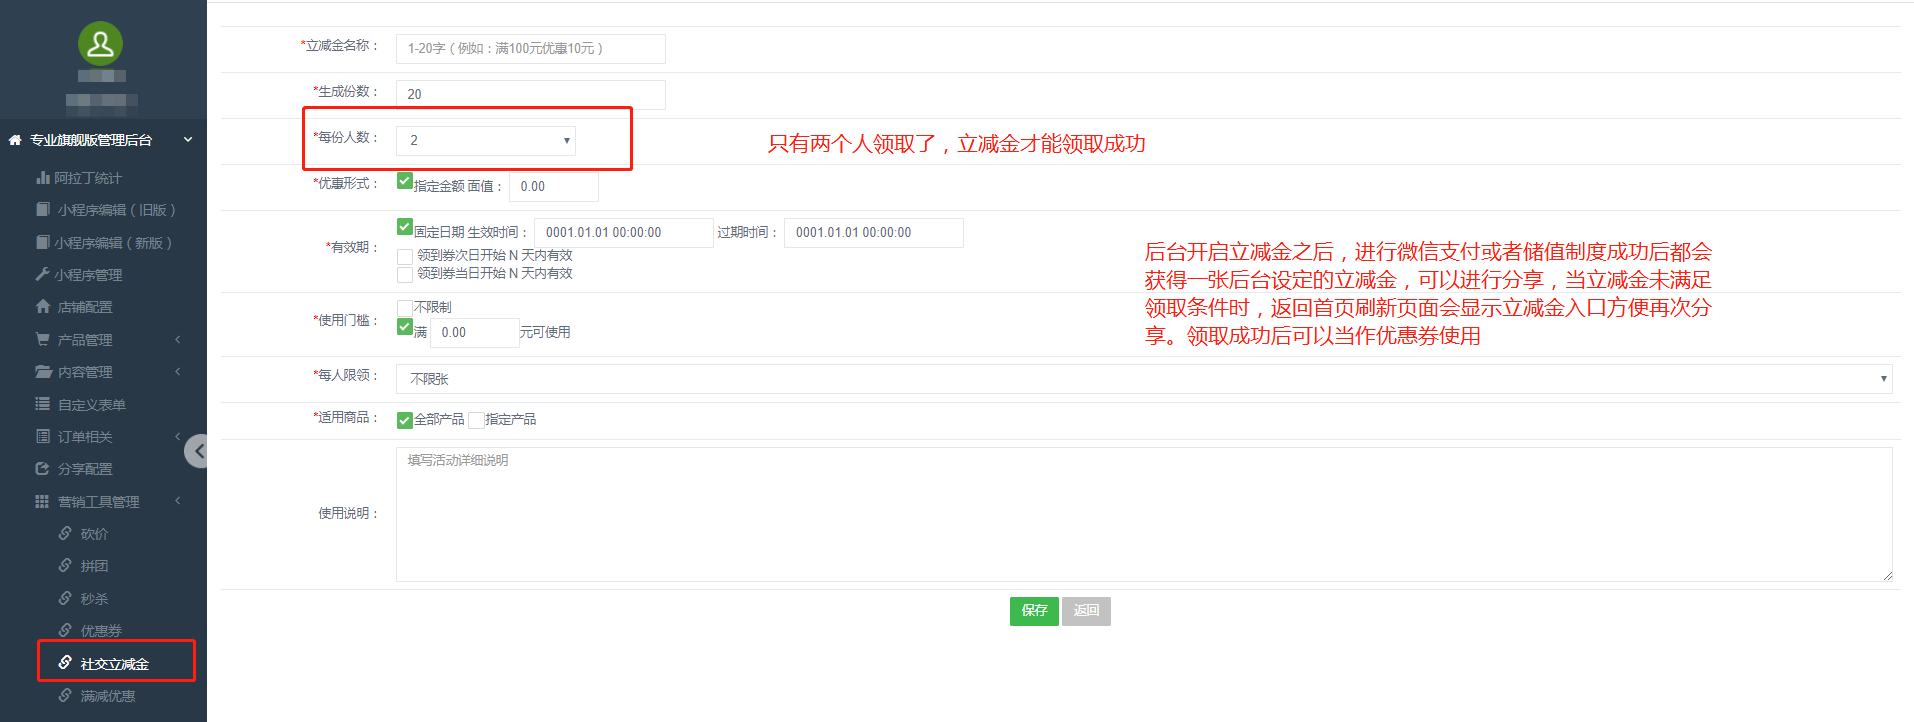Screen dimensions: 1914x722
Task: Click the folder icon for 内容管理
Action: pos(43,372)
